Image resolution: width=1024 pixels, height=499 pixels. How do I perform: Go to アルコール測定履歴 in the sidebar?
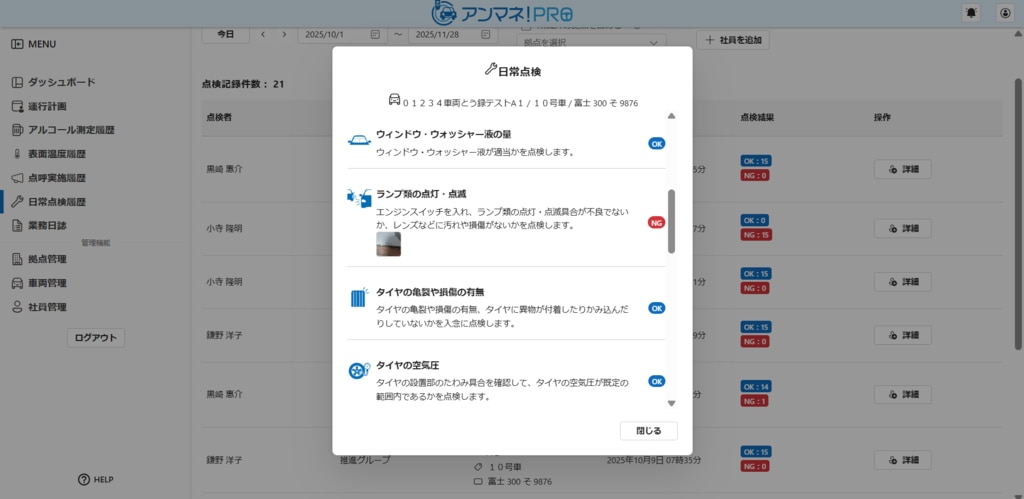[x=70, y=130]
